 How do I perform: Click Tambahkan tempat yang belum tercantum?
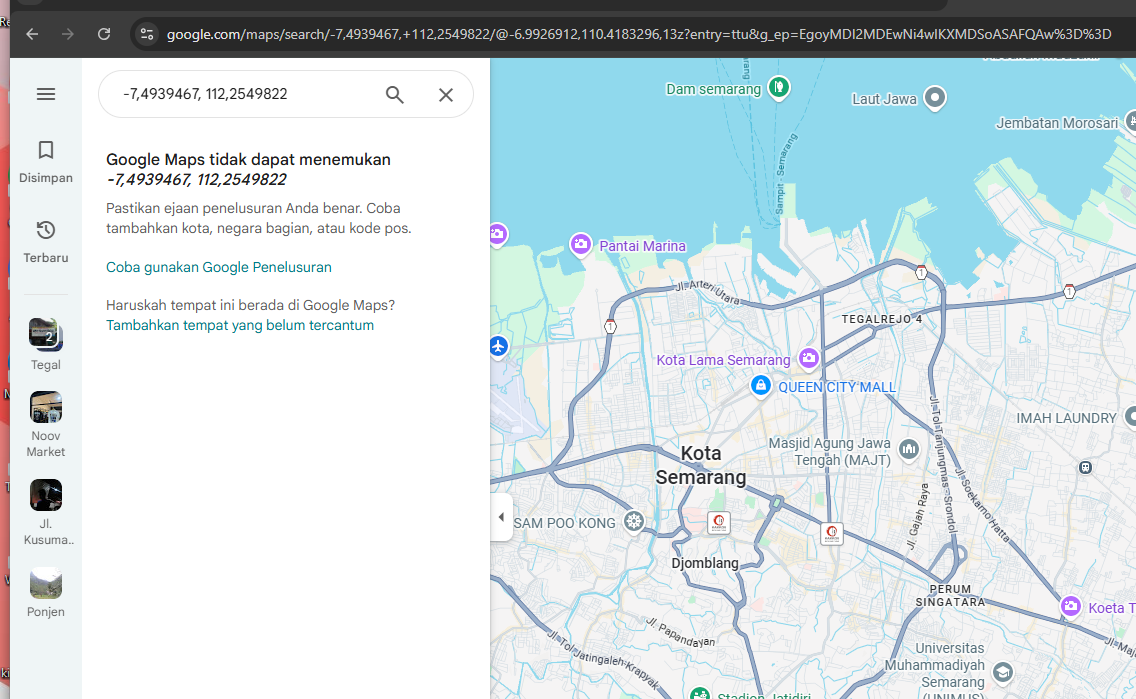(x=240, y=325)
